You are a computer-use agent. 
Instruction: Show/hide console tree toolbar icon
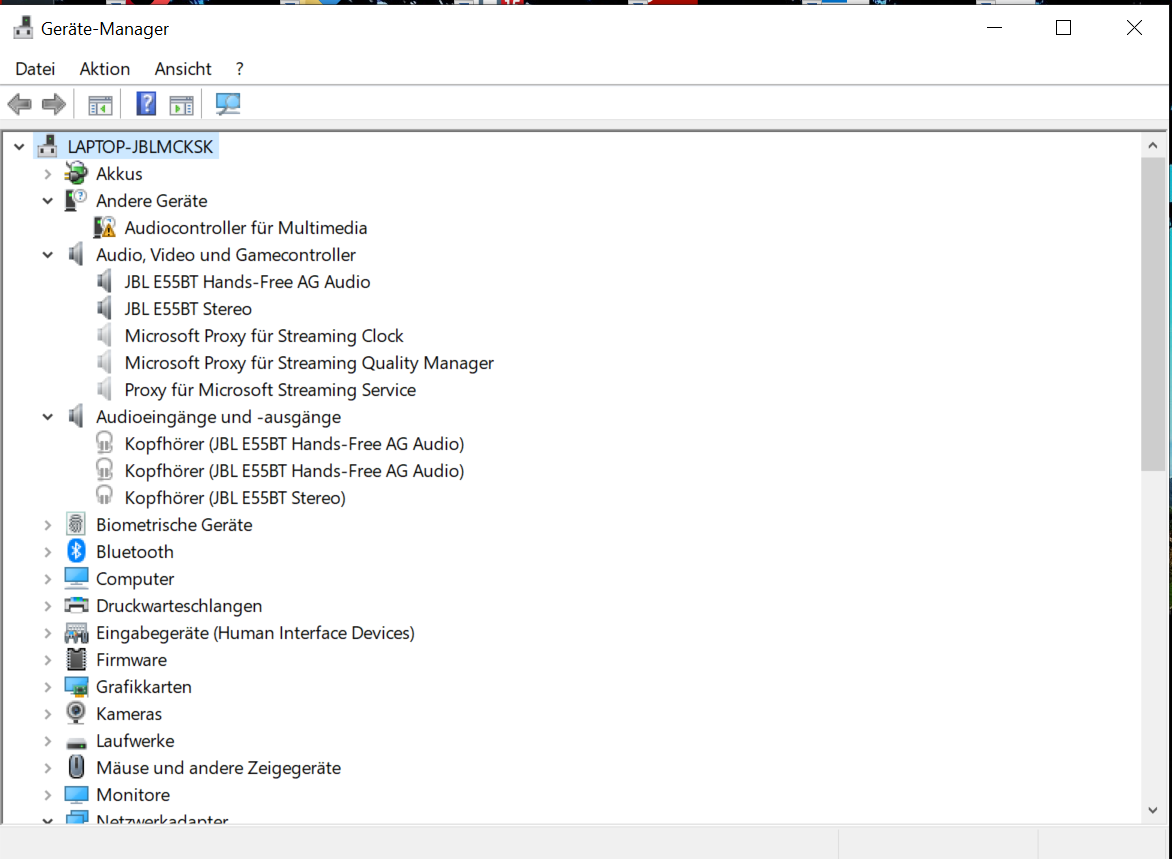pos(100,105)
